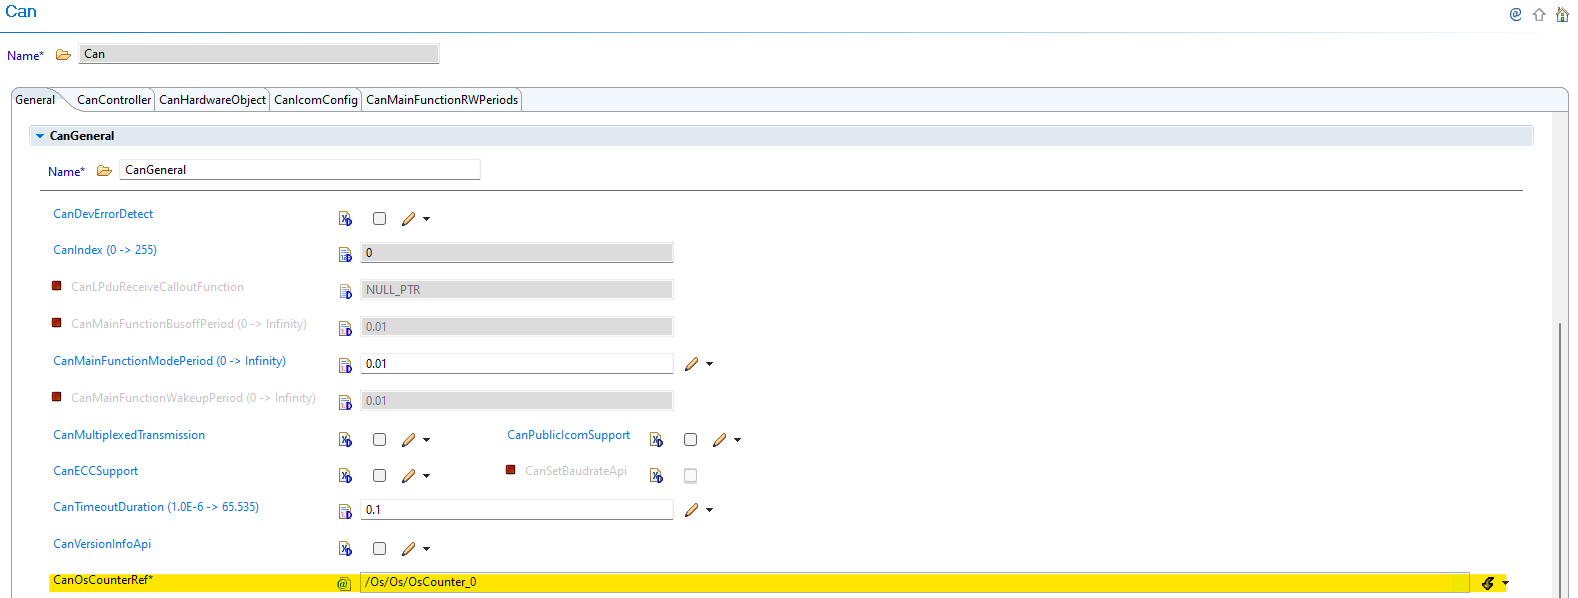Click the folder icon beside CanGeneral name

[x=104, y=171]
